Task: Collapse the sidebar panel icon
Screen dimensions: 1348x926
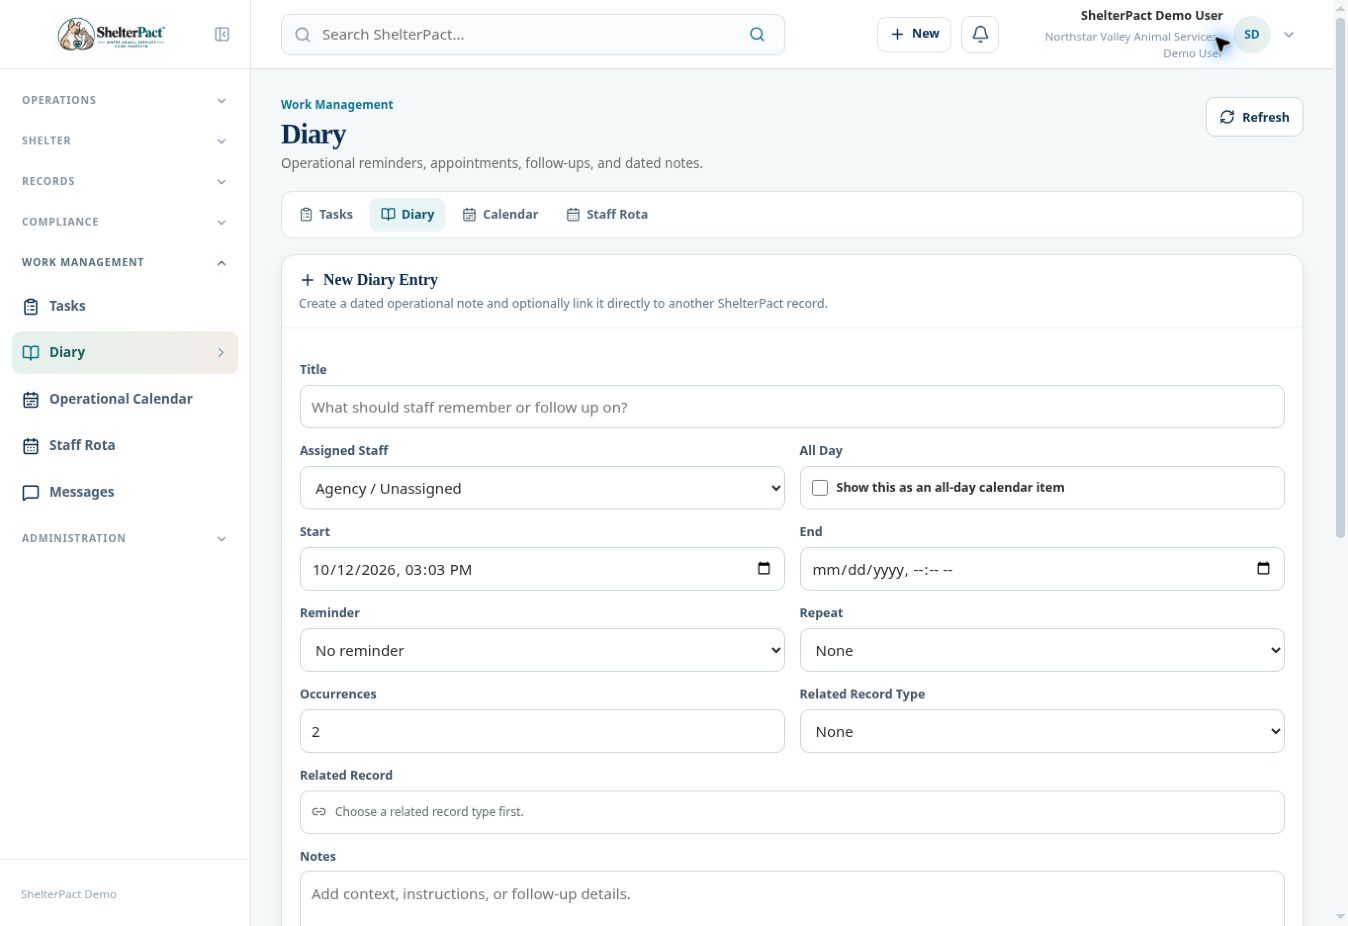Action: click(x=222, y=34)
